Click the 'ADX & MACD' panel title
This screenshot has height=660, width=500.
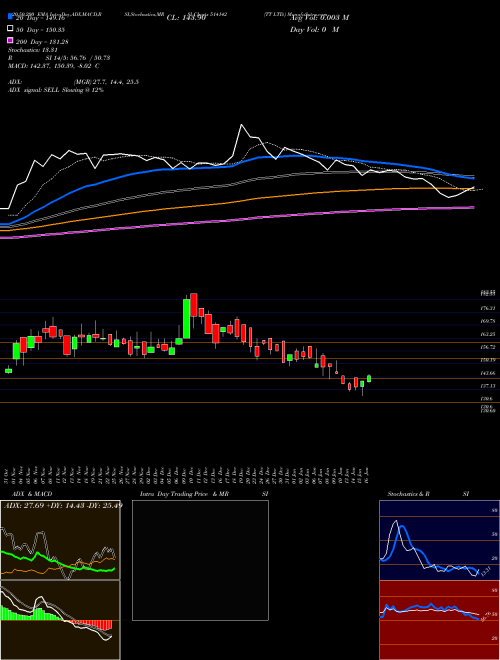pos(32,494)
